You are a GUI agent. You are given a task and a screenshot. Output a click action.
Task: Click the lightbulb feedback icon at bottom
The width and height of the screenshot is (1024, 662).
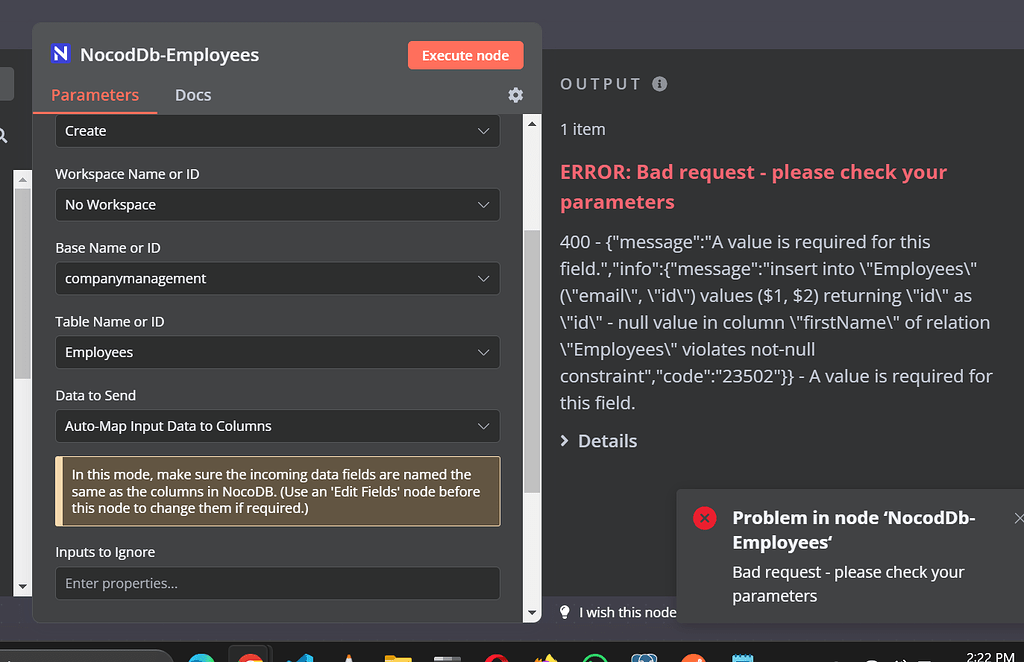(563, 611)
